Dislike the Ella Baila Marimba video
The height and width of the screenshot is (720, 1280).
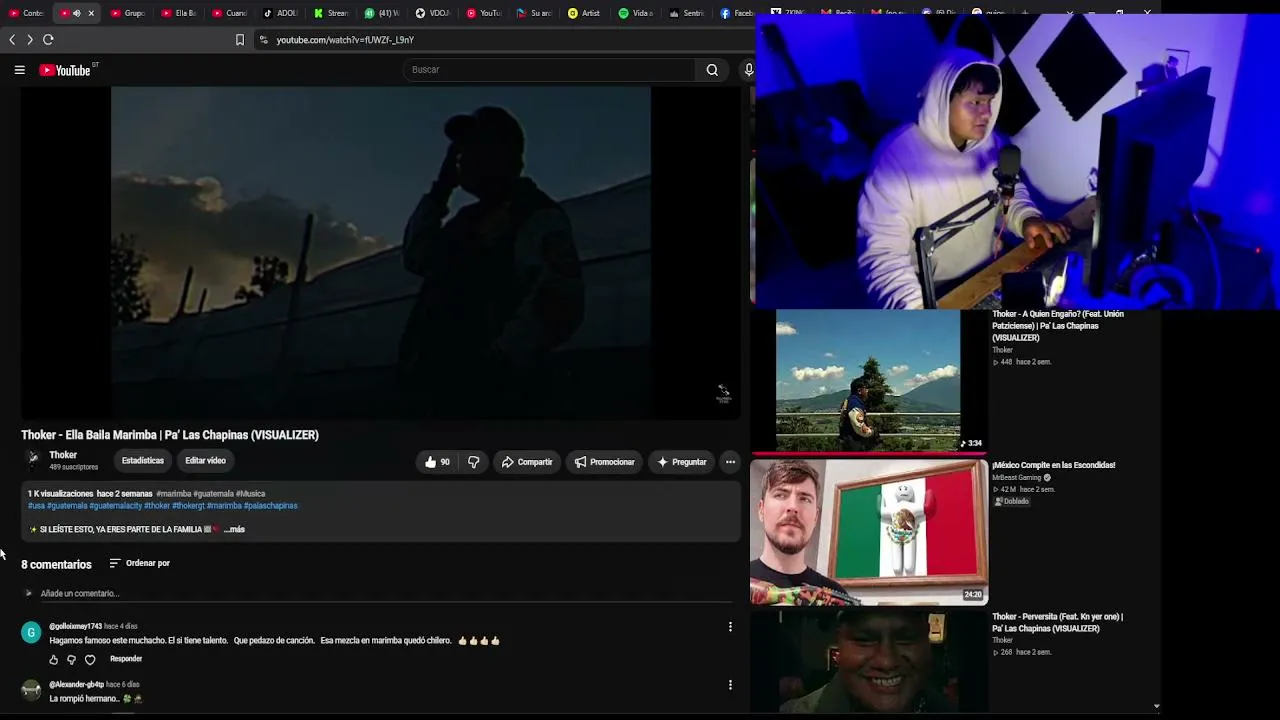[x=474, y=462]
